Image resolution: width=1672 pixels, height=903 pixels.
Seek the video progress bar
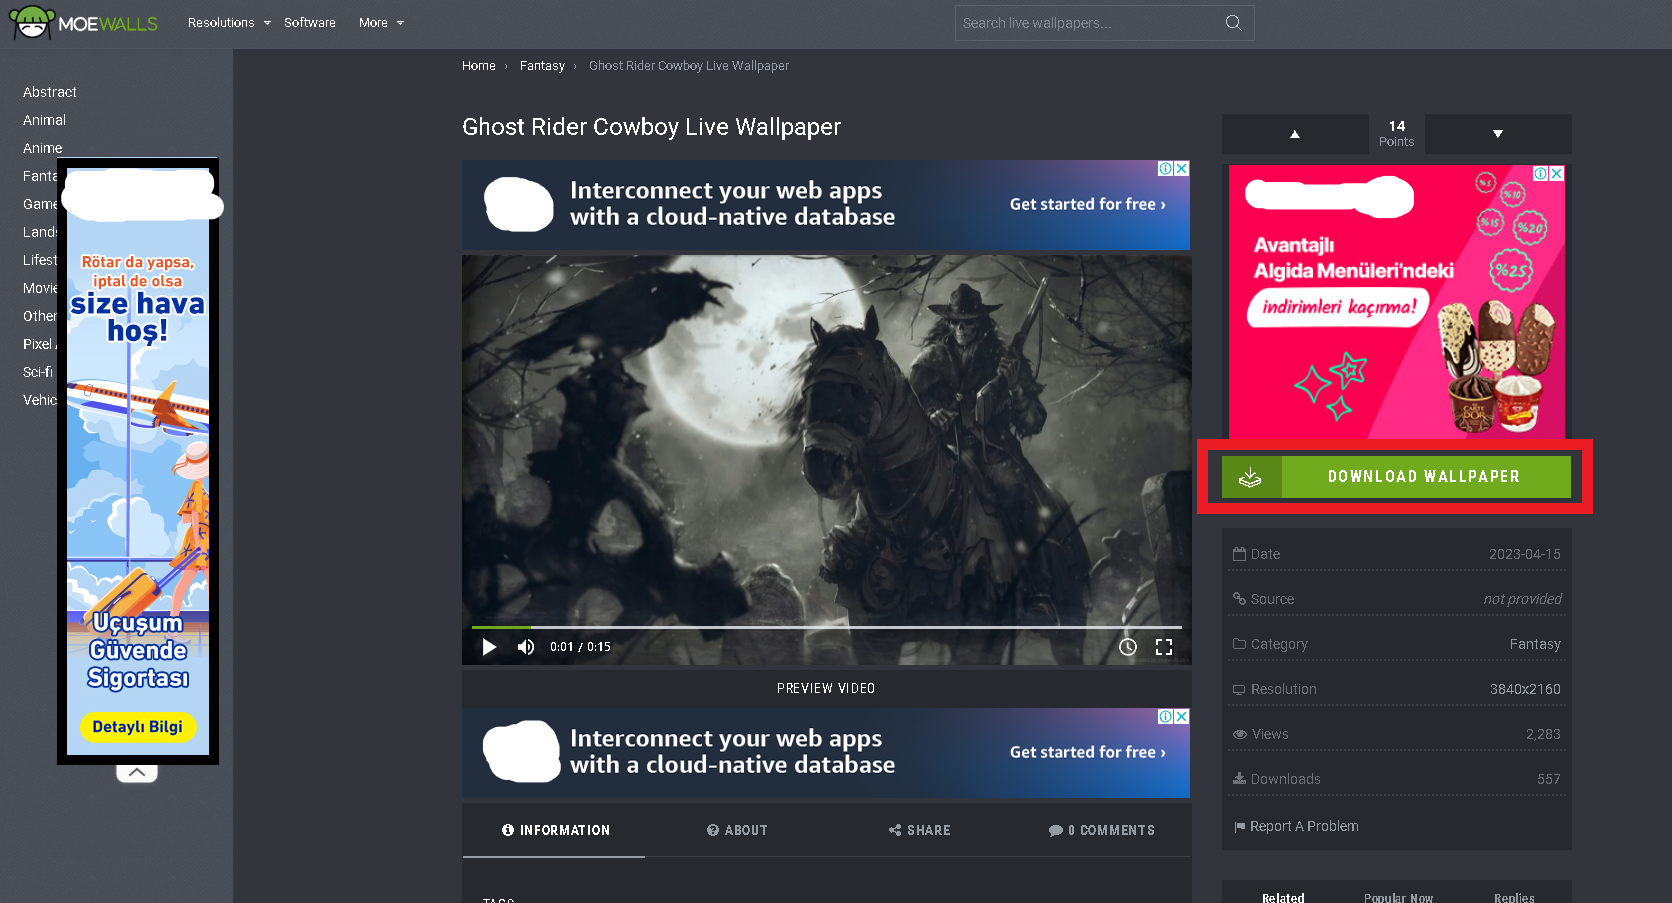tap(826, 627)
